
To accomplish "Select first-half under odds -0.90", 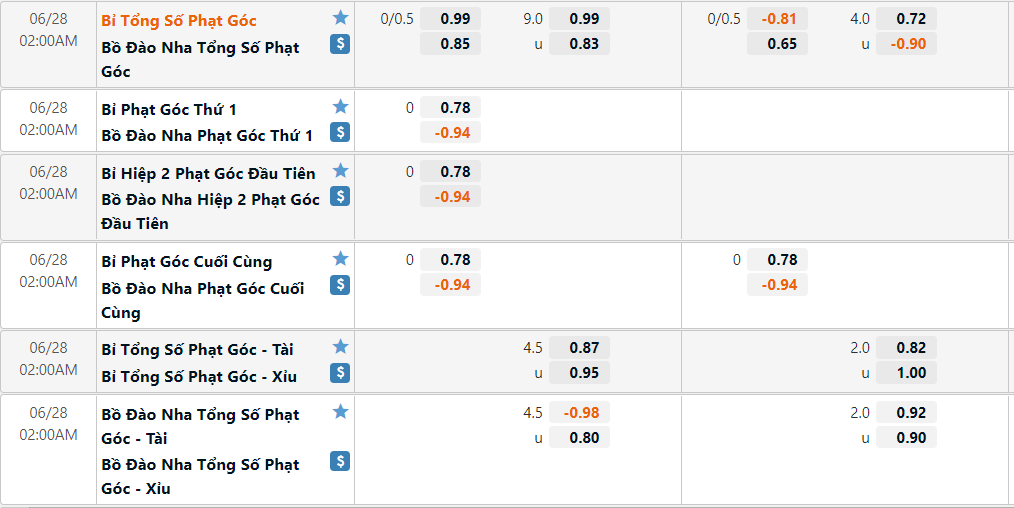I will (x=907, y=44).
